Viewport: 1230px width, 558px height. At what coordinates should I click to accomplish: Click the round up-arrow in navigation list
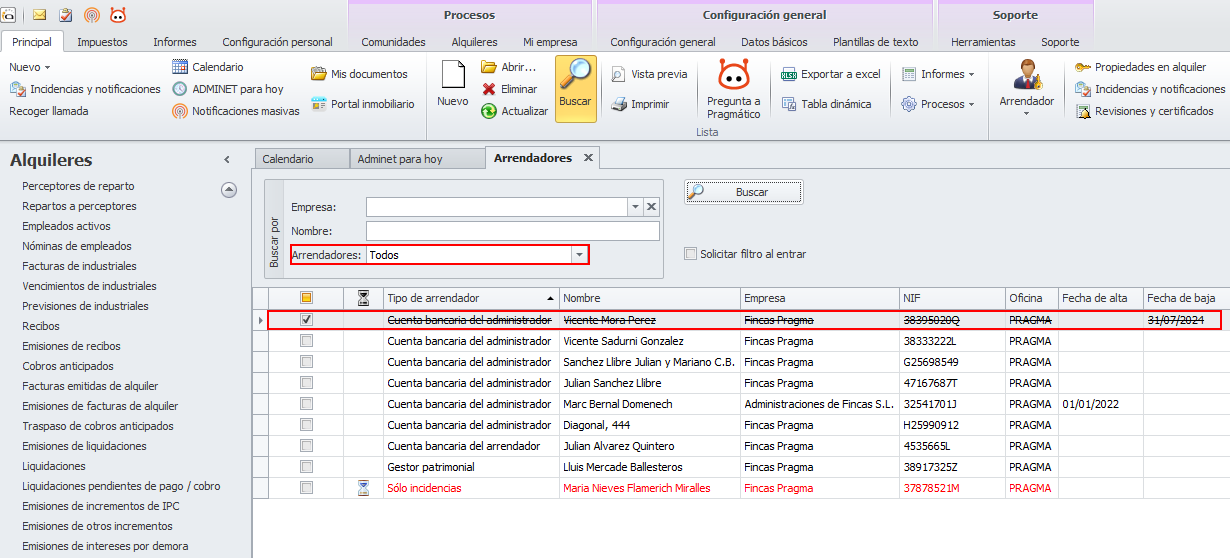229,189
